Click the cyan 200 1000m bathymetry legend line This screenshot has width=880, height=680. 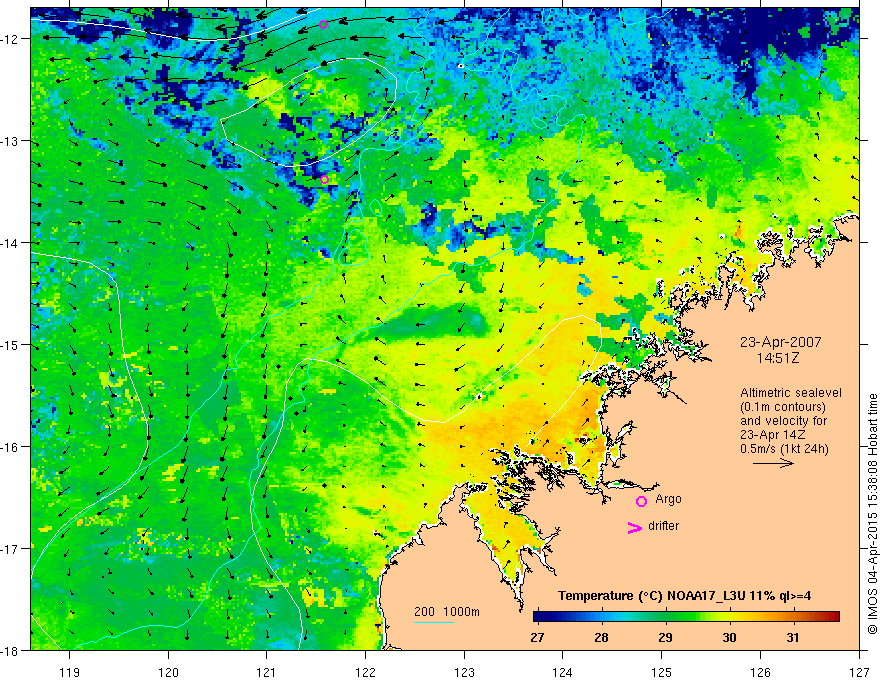pyautogui.click(x=434, y=622)
